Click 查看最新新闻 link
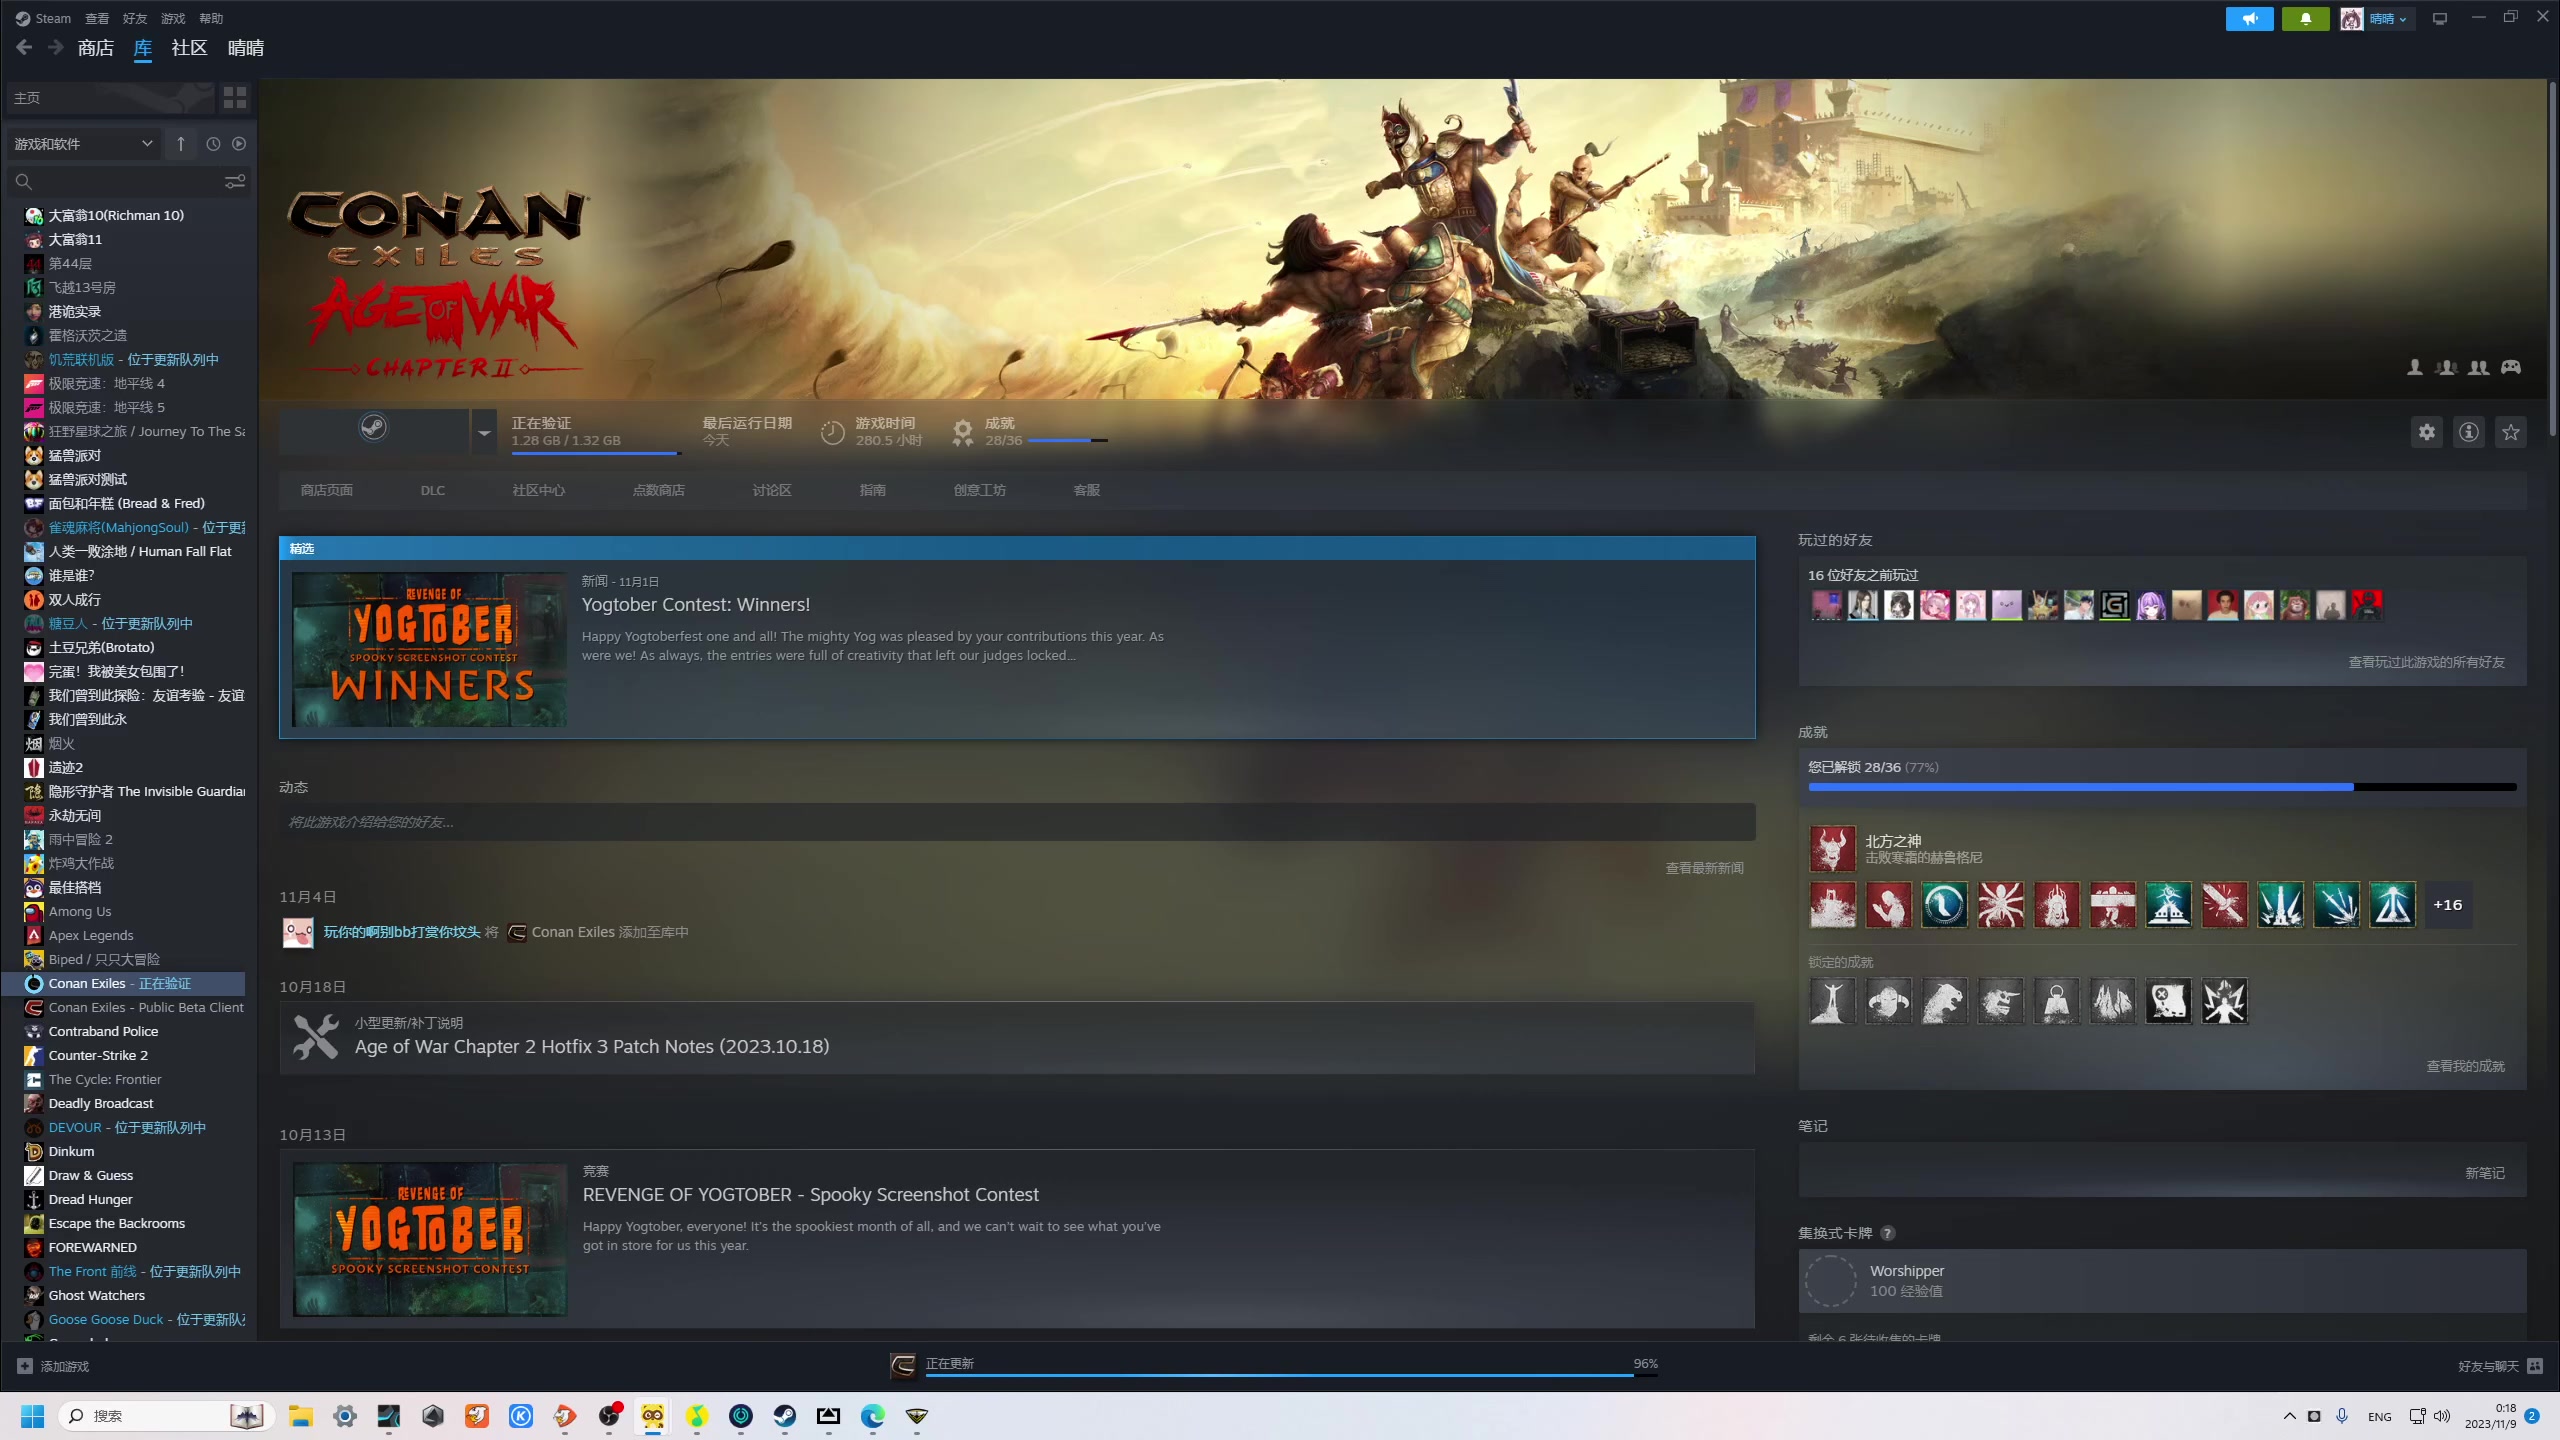2560x1440 pixels. pos(1704,868)
